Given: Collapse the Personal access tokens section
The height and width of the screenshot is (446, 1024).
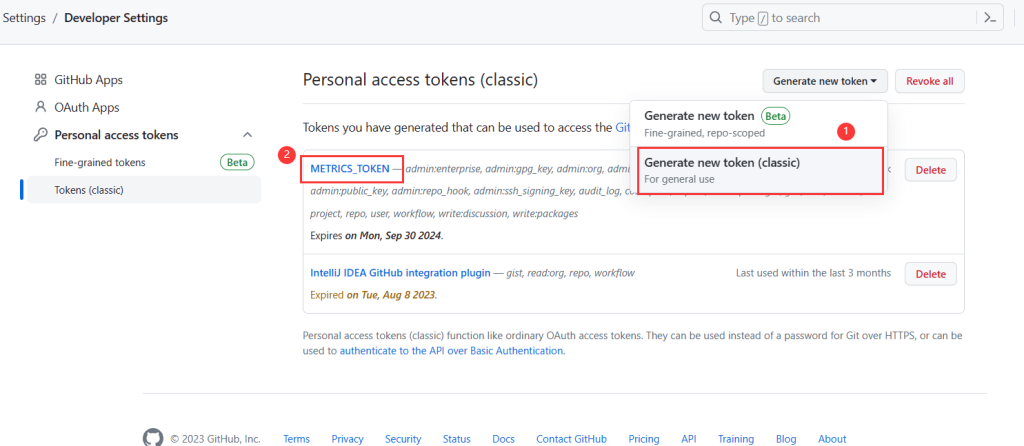Looking at the screenshot, I should 247,135.
